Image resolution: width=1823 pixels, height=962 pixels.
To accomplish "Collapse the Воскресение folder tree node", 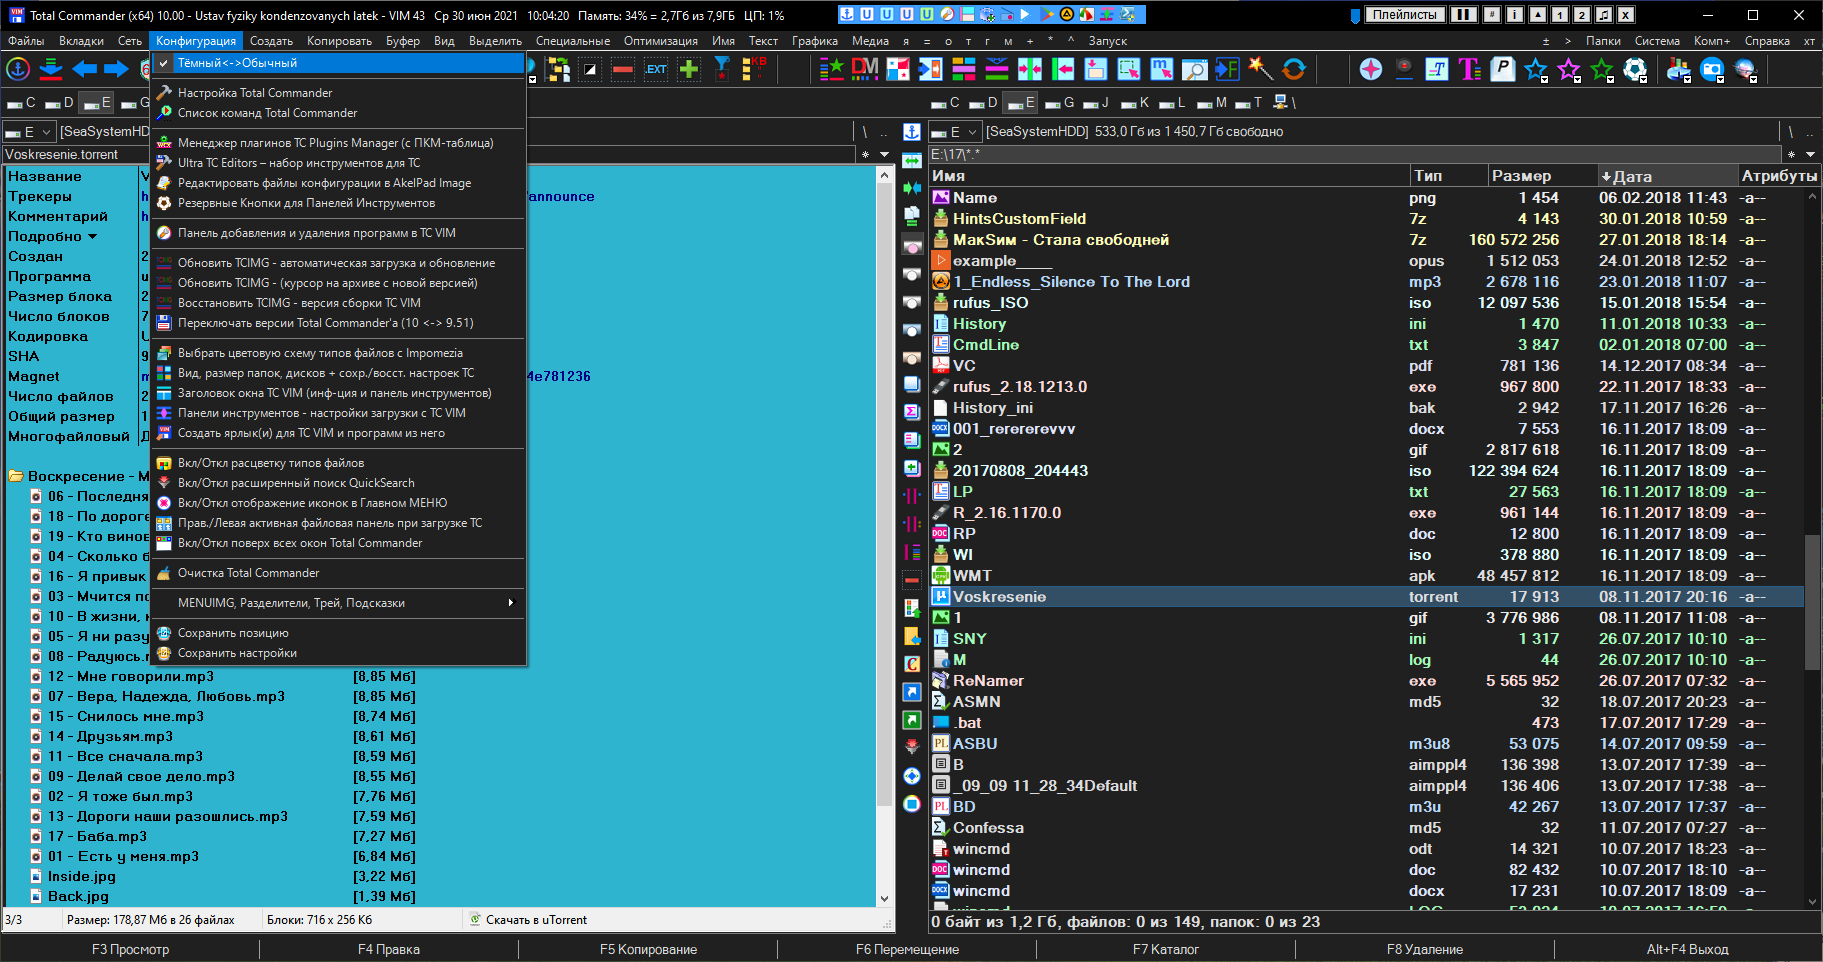I will tap(16, 477).
